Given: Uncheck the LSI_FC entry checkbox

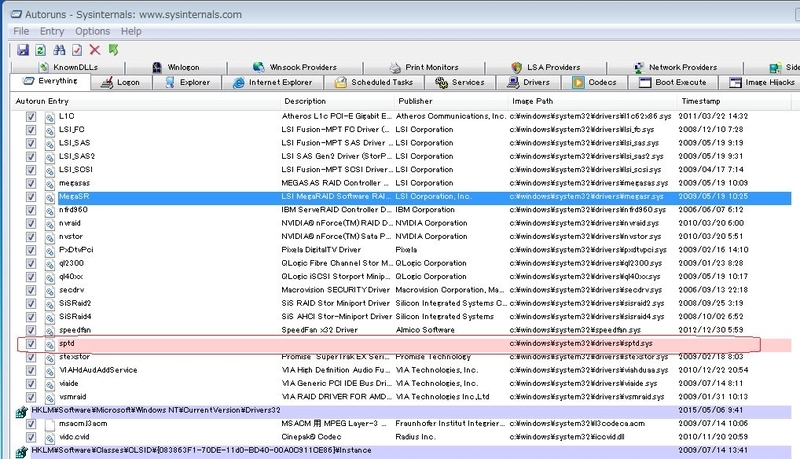Looking at the screenshot, I should [x=31, y=130].
